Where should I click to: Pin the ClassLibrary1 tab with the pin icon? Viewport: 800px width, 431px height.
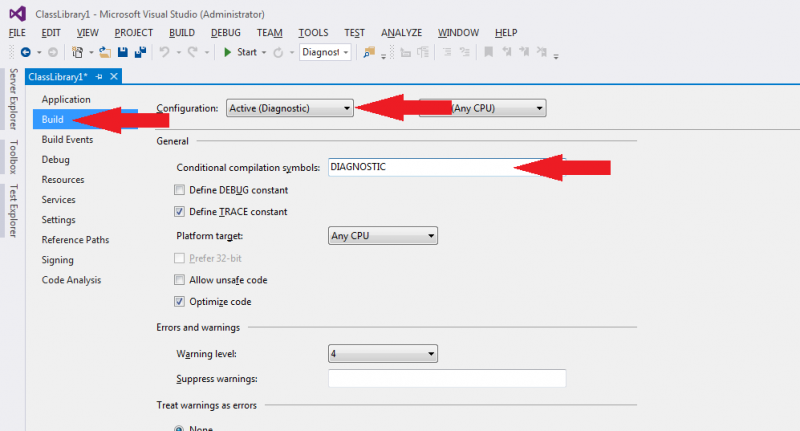[x=99, y=77]
